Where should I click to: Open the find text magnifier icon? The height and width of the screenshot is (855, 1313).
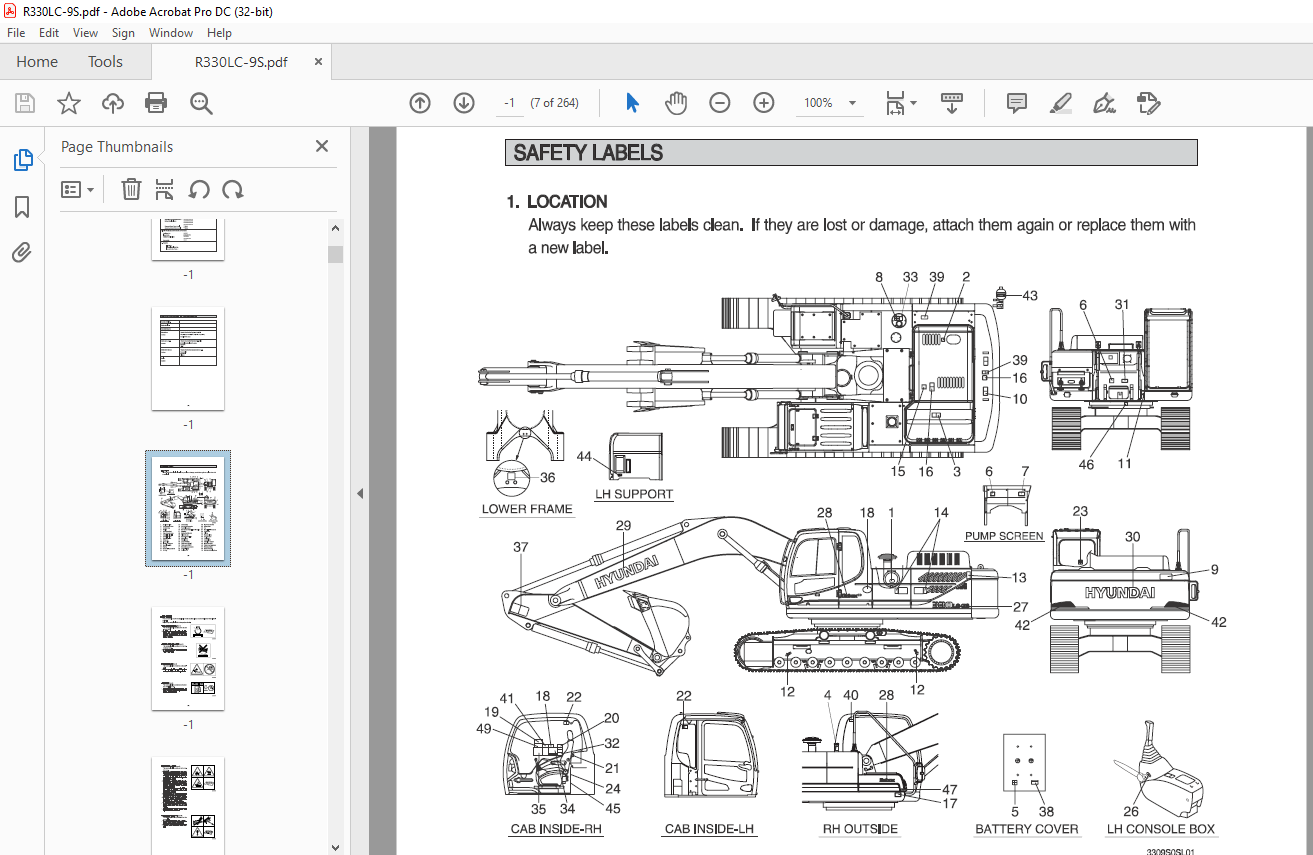point(201,103)
